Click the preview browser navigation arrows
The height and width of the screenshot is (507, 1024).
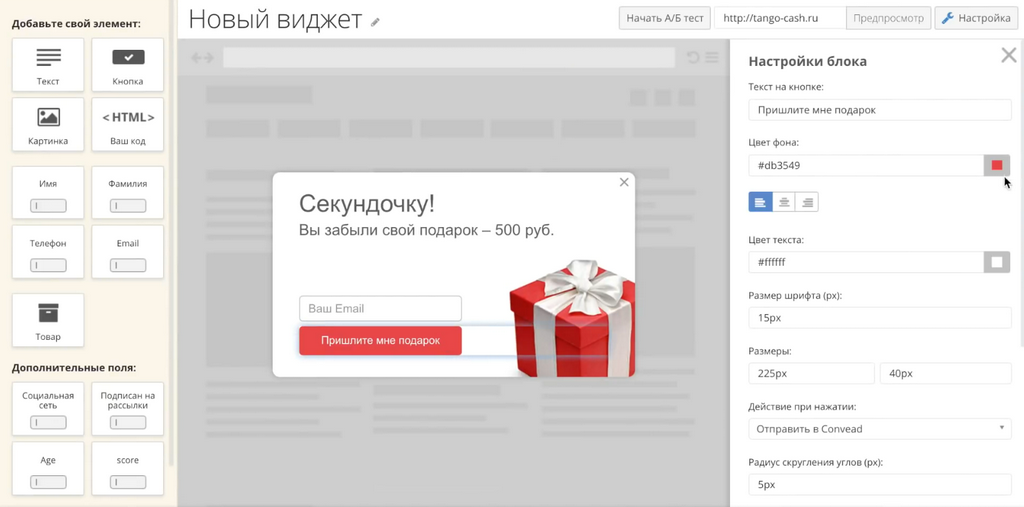tap(202, 58)
